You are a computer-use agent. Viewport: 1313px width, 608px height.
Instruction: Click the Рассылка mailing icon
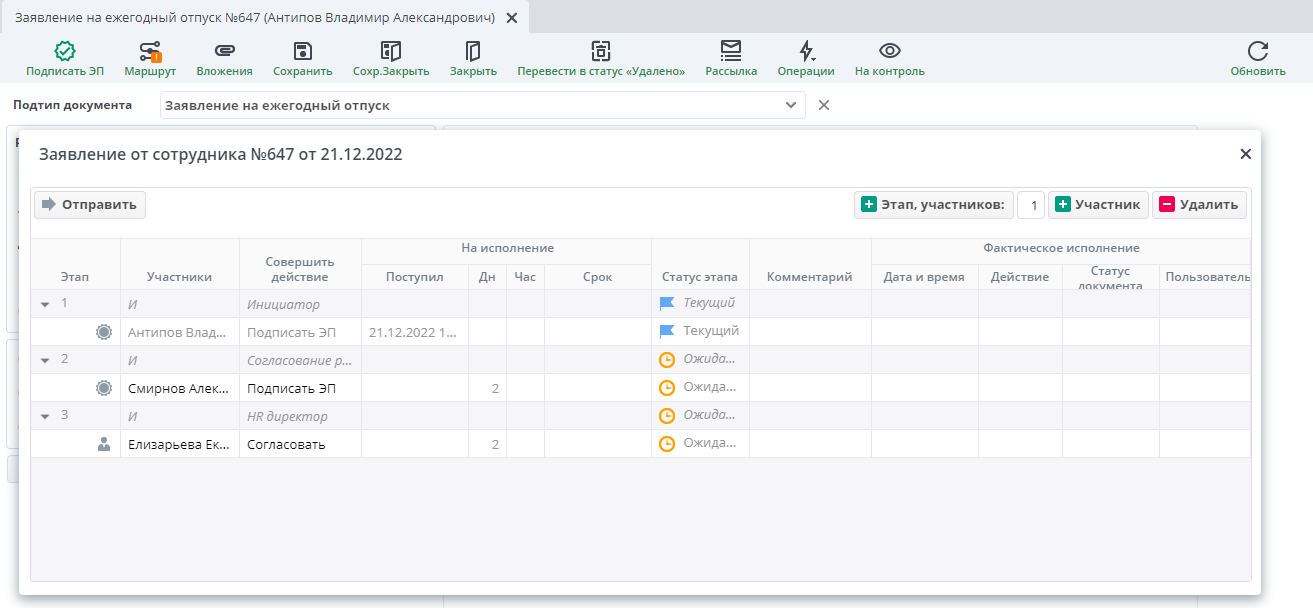(x=731, y=52)
